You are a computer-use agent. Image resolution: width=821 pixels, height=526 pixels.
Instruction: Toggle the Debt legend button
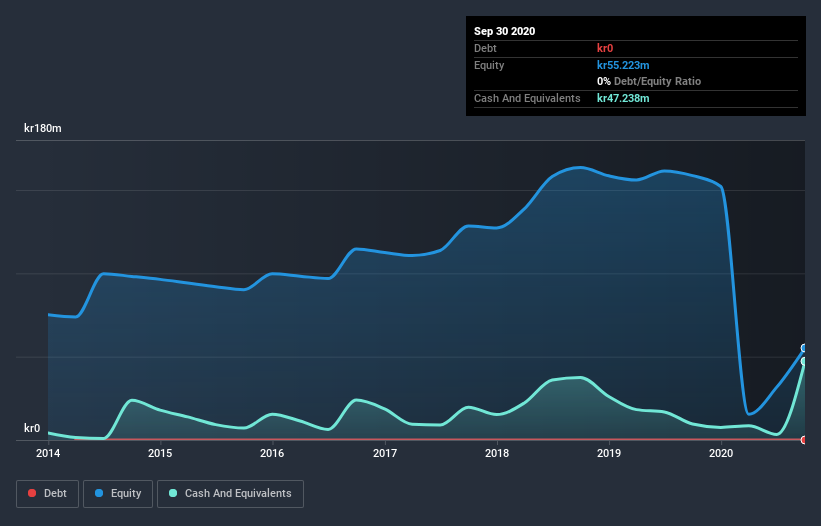47,494
